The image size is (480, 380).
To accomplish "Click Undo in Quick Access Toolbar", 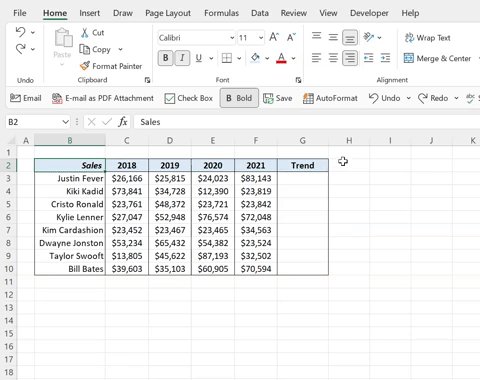I will pos(384,98).
